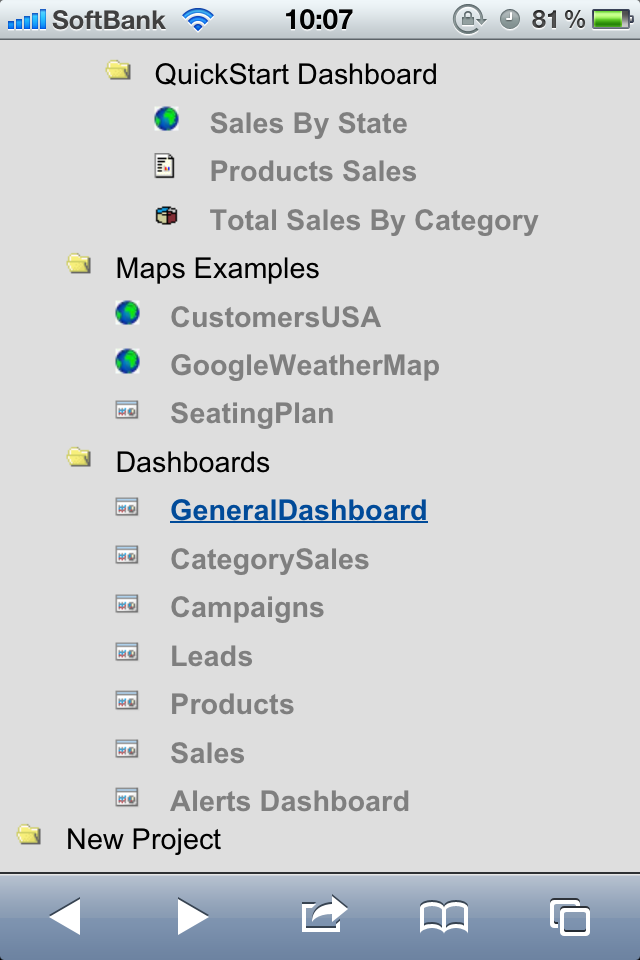Click the dashboard icon beside SeatingPlan
Image resolution: width=640 pixels, height=960 pixels.
(127, 410)
